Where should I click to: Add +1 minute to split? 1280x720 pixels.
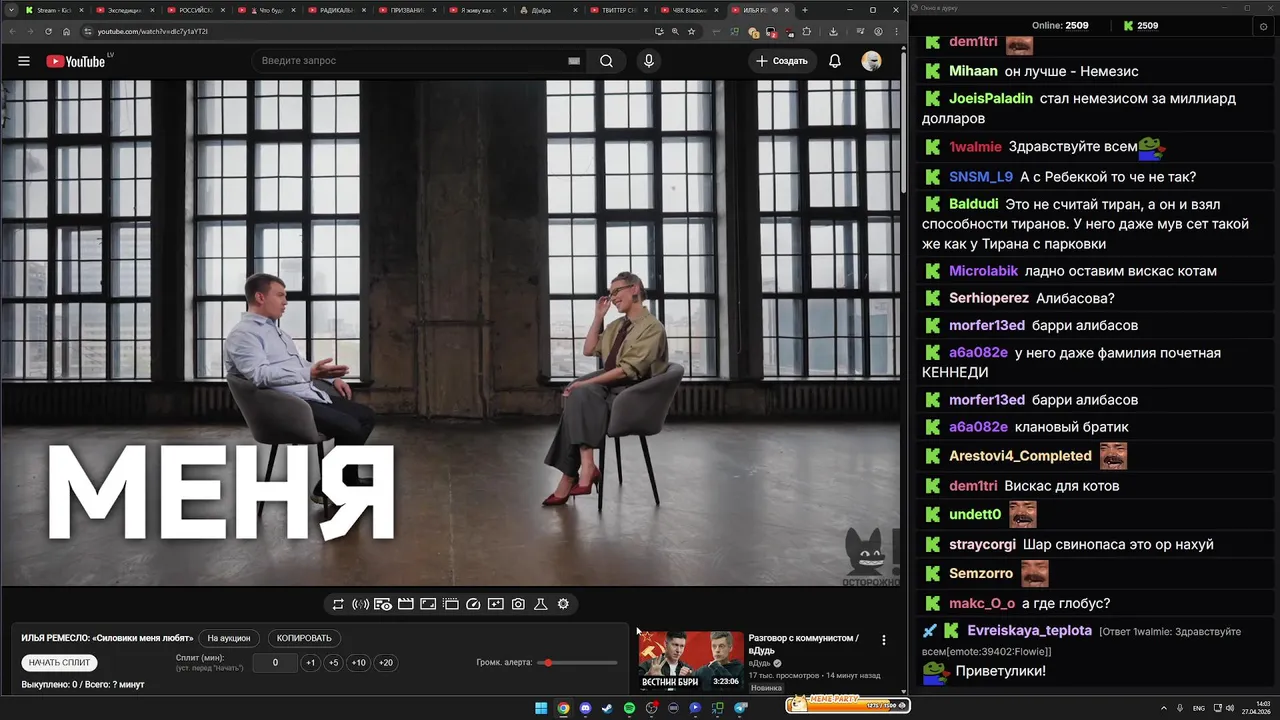(311, 663)
